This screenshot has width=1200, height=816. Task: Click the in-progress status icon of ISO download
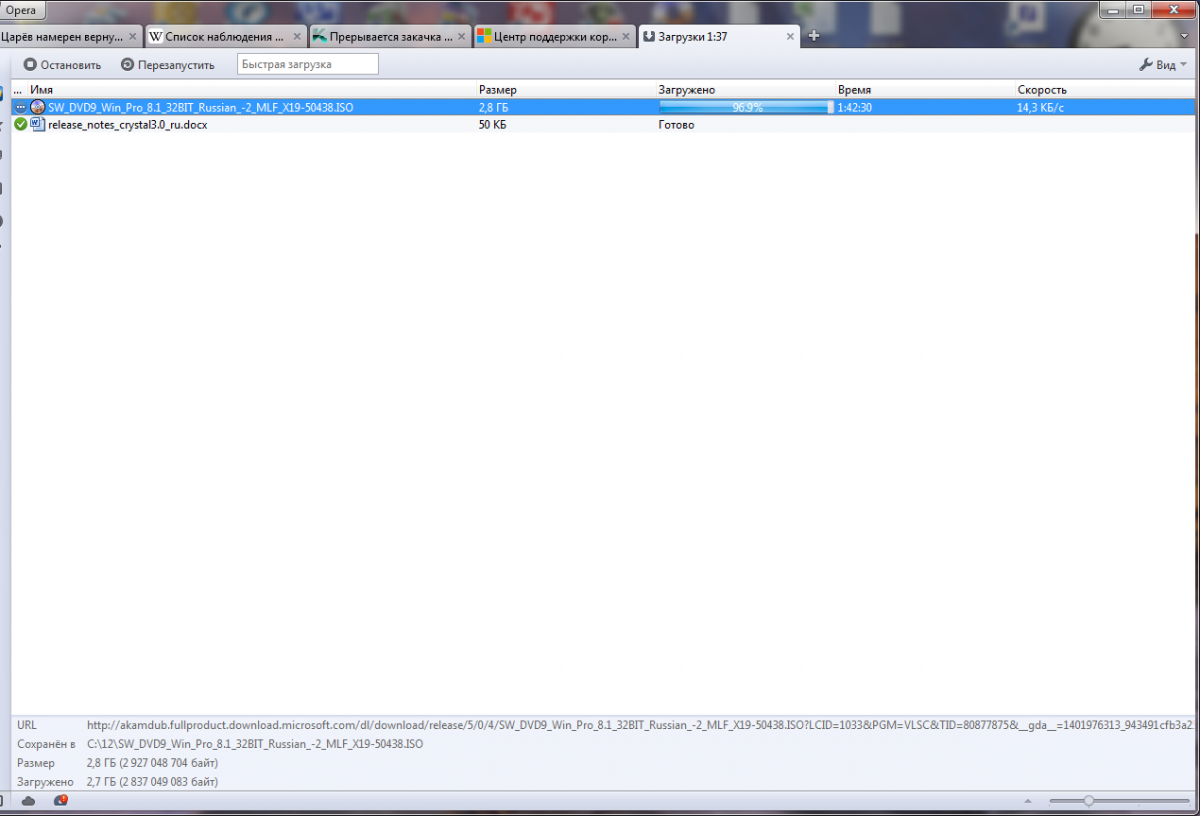point(21,107)
